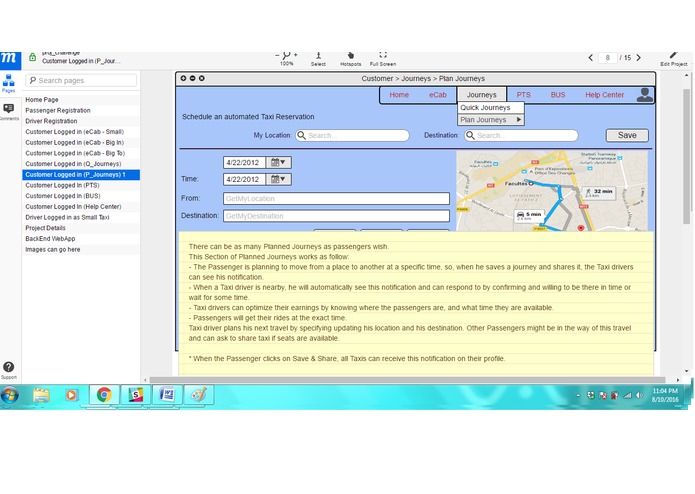Open Driver Registration page

click(81, 121)
